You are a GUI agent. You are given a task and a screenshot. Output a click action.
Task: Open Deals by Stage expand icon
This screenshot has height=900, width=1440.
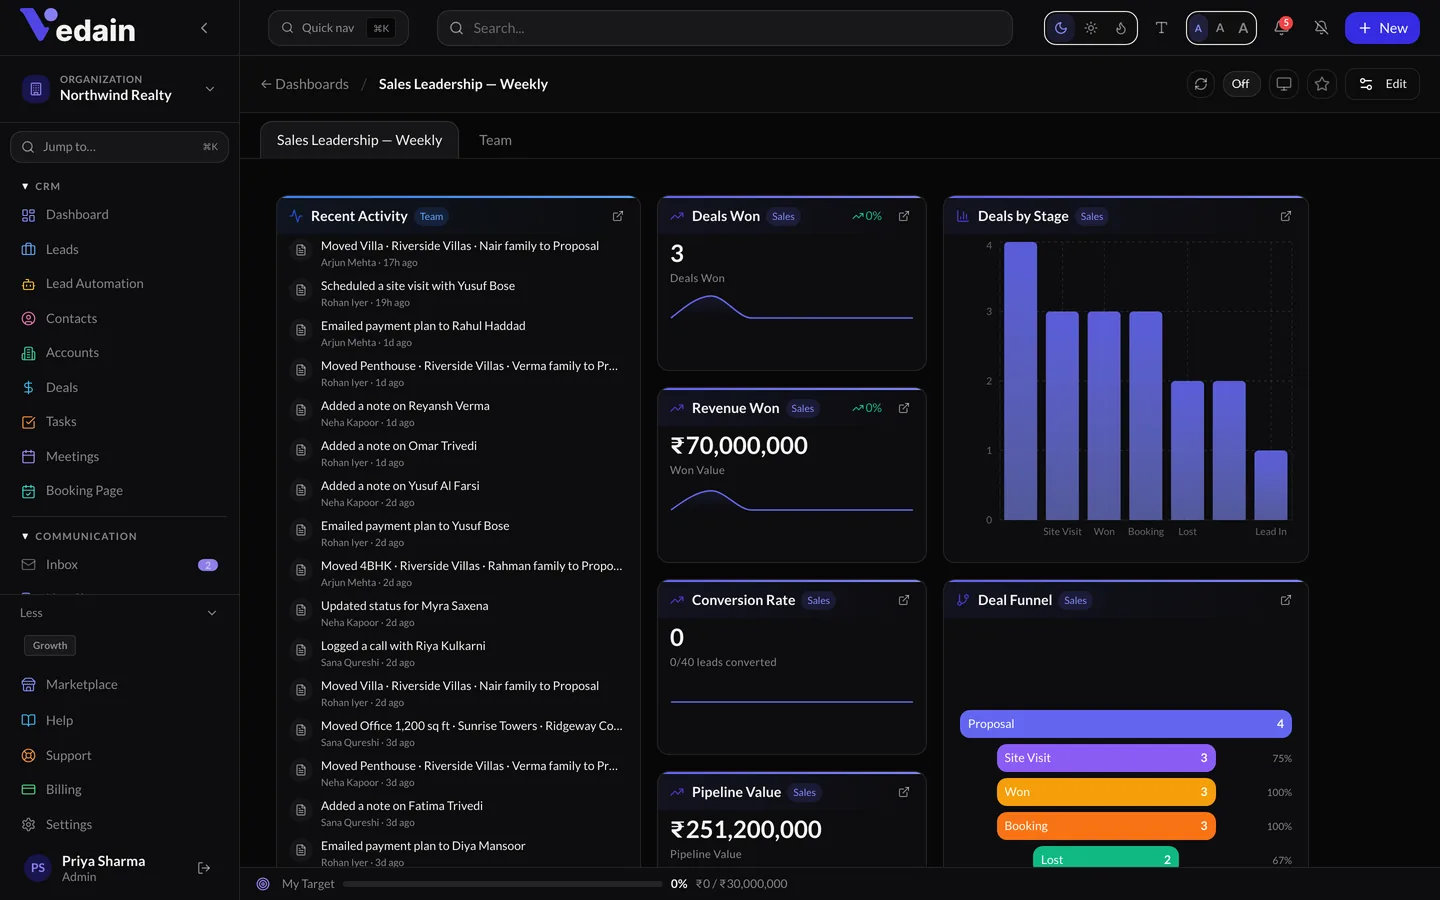[x=1286, y=216]
